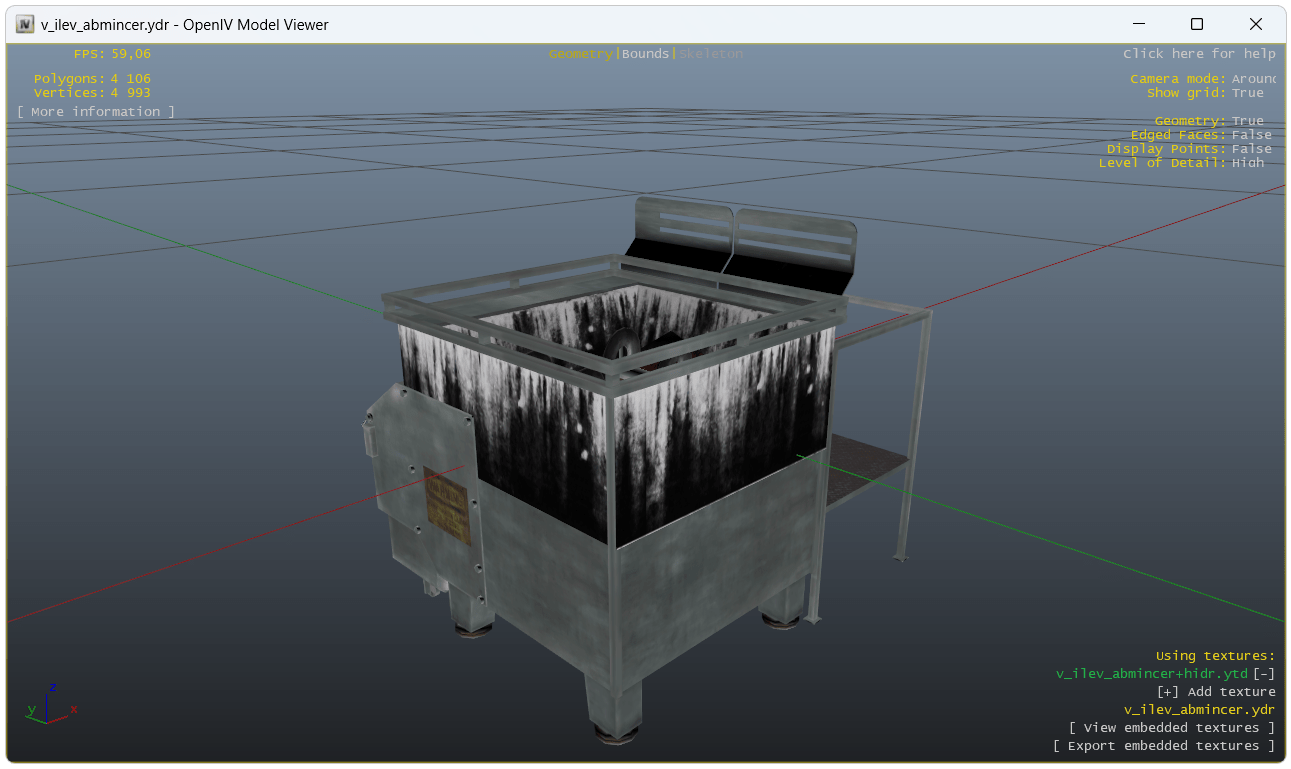Select the v_ilev_abmincer+hidr.ytd texture entry
The image size is (1291, 769).
click(1152, 674)
